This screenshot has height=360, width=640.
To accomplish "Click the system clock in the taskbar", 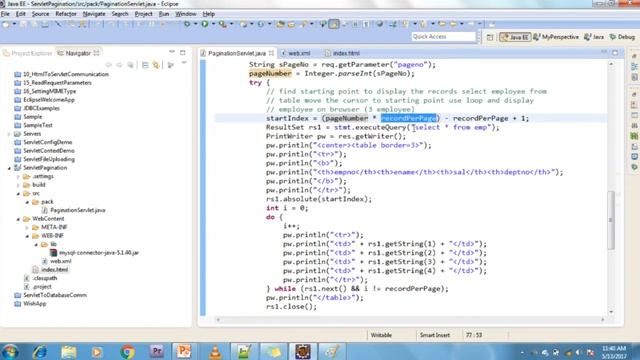I will (x=614, y=352).
